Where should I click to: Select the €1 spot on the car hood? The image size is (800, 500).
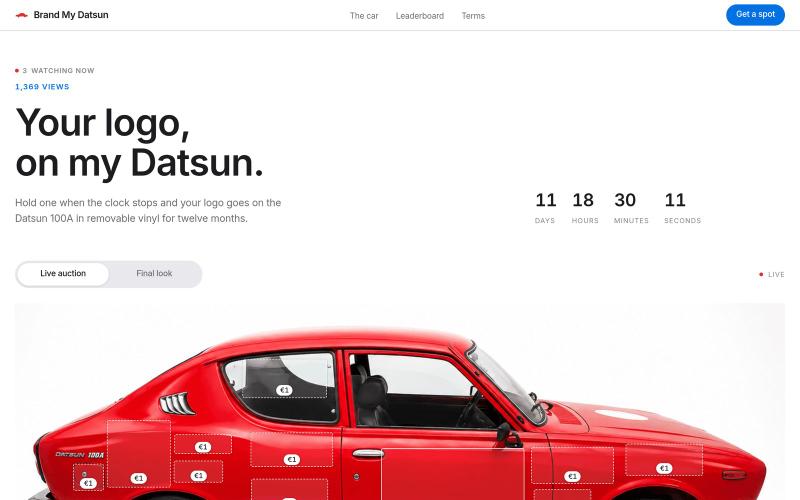click(664, 460)
